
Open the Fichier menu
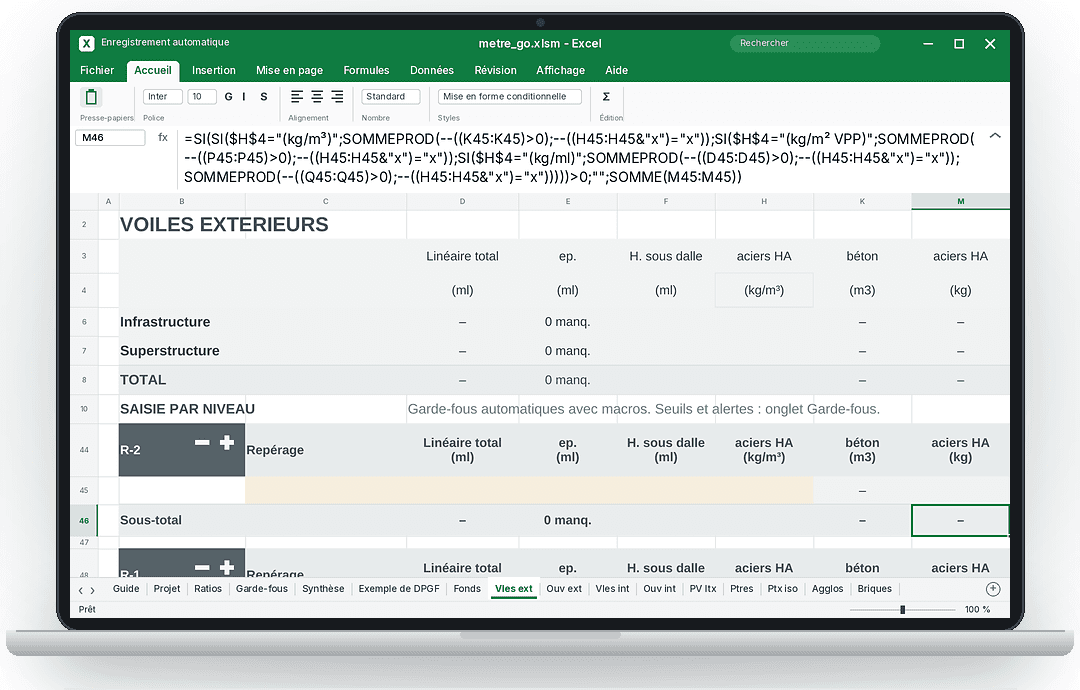[x=97, y=70]
